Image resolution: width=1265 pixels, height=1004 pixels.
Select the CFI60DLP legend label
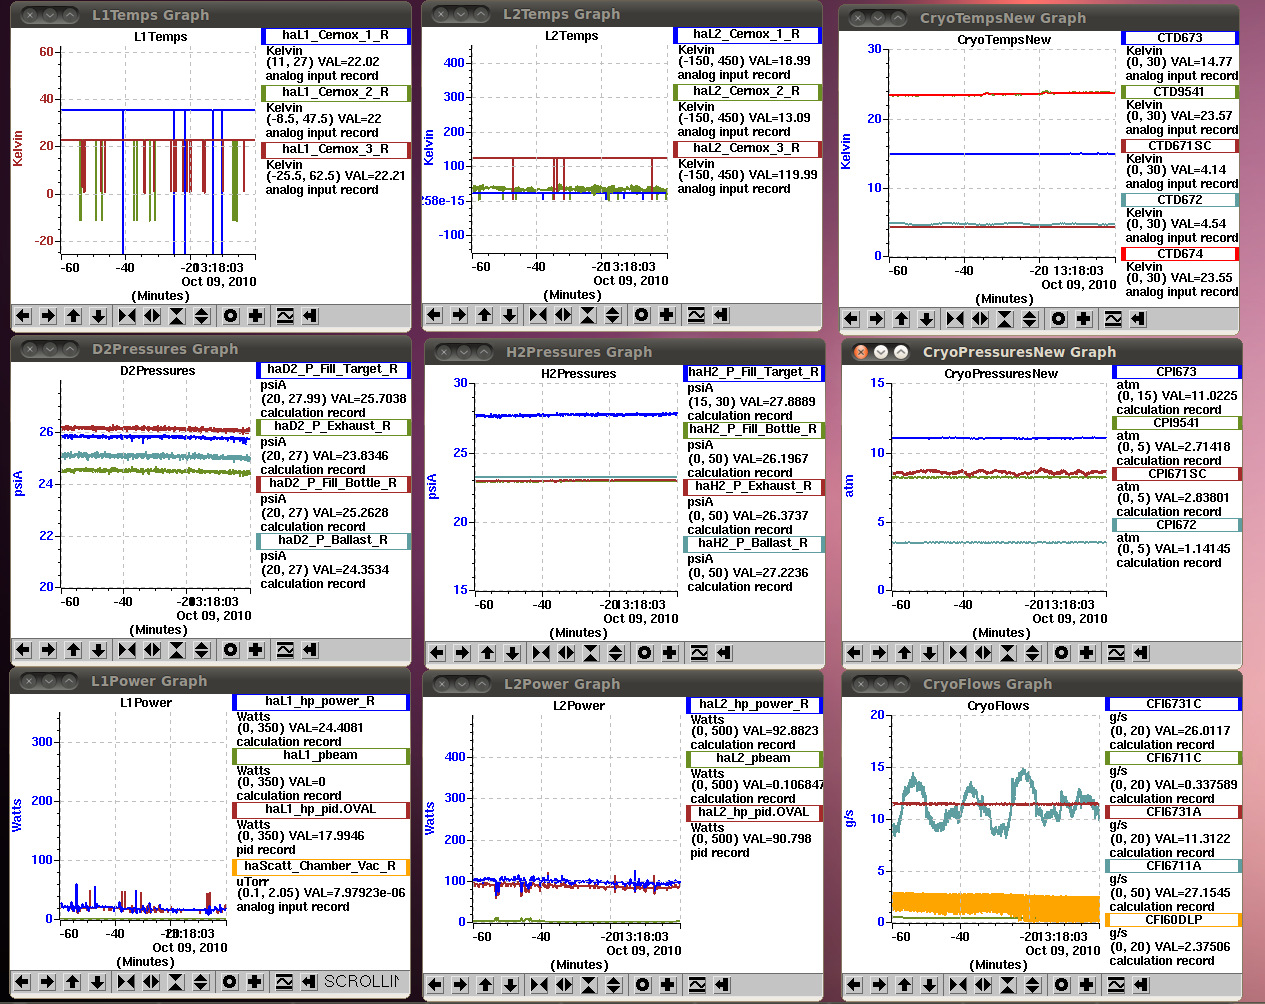[x=1174, y=920]
